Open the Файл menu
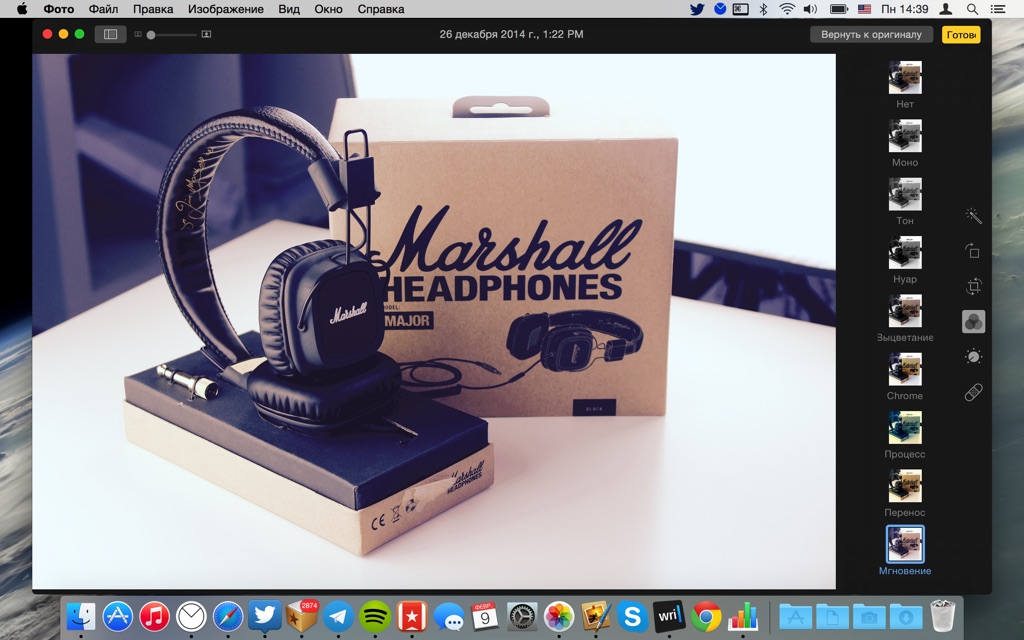1024x640 pixels. tap(103, 9)
